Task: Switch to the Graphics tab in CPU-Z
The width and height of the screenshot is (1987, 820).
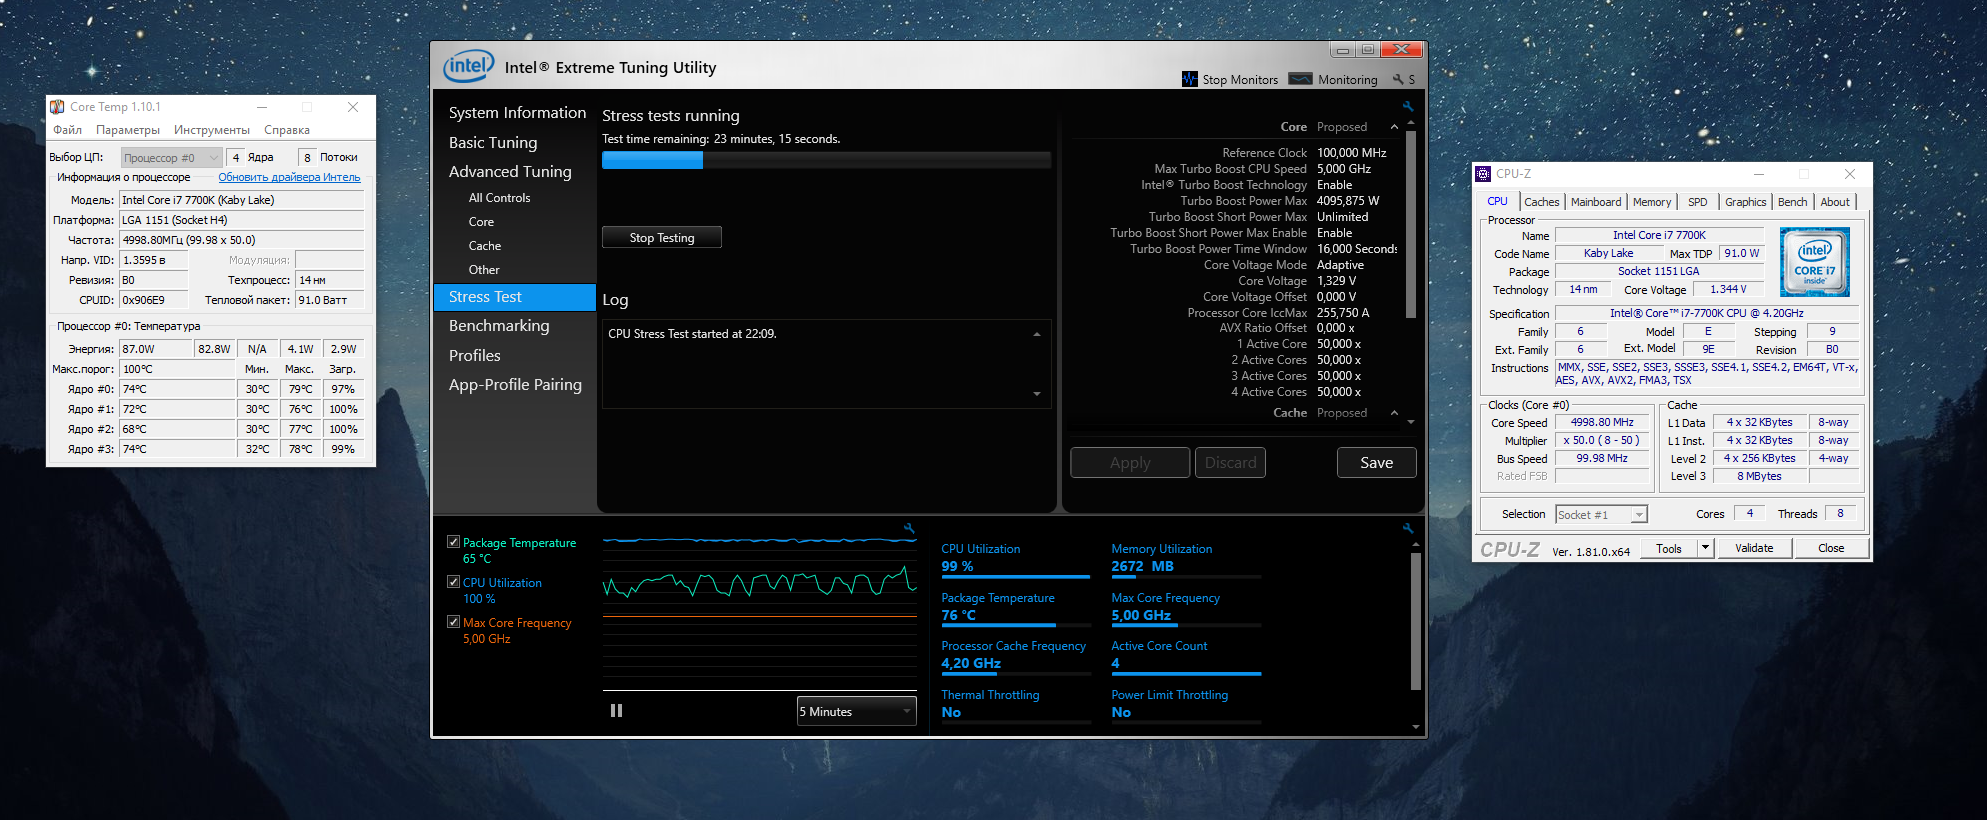Action: click(1746, 202)
